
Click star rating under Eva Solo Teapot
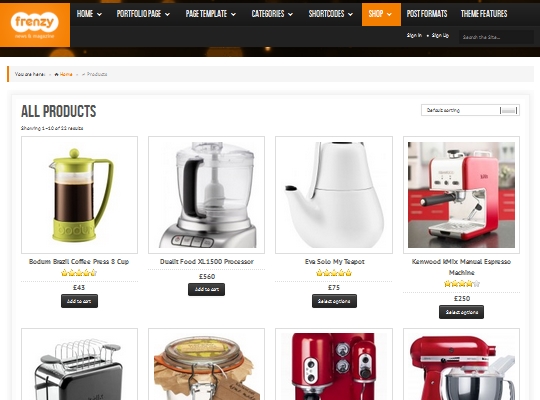334,273
